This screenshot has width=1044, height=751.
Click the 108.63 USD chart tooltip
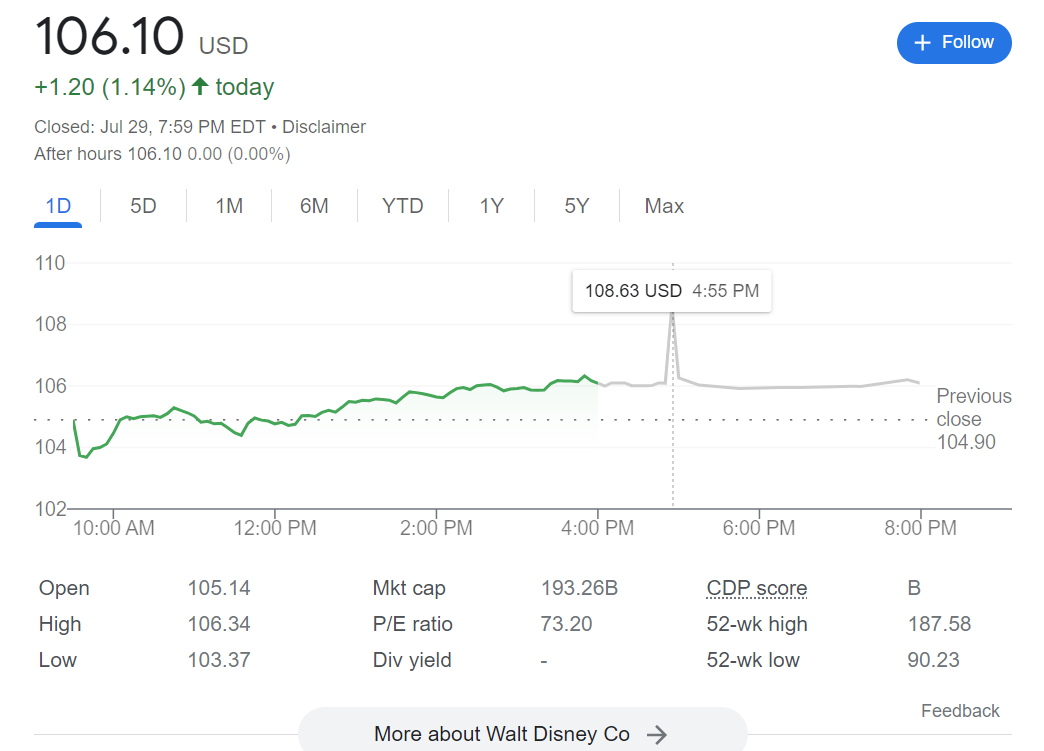point(671,291)
